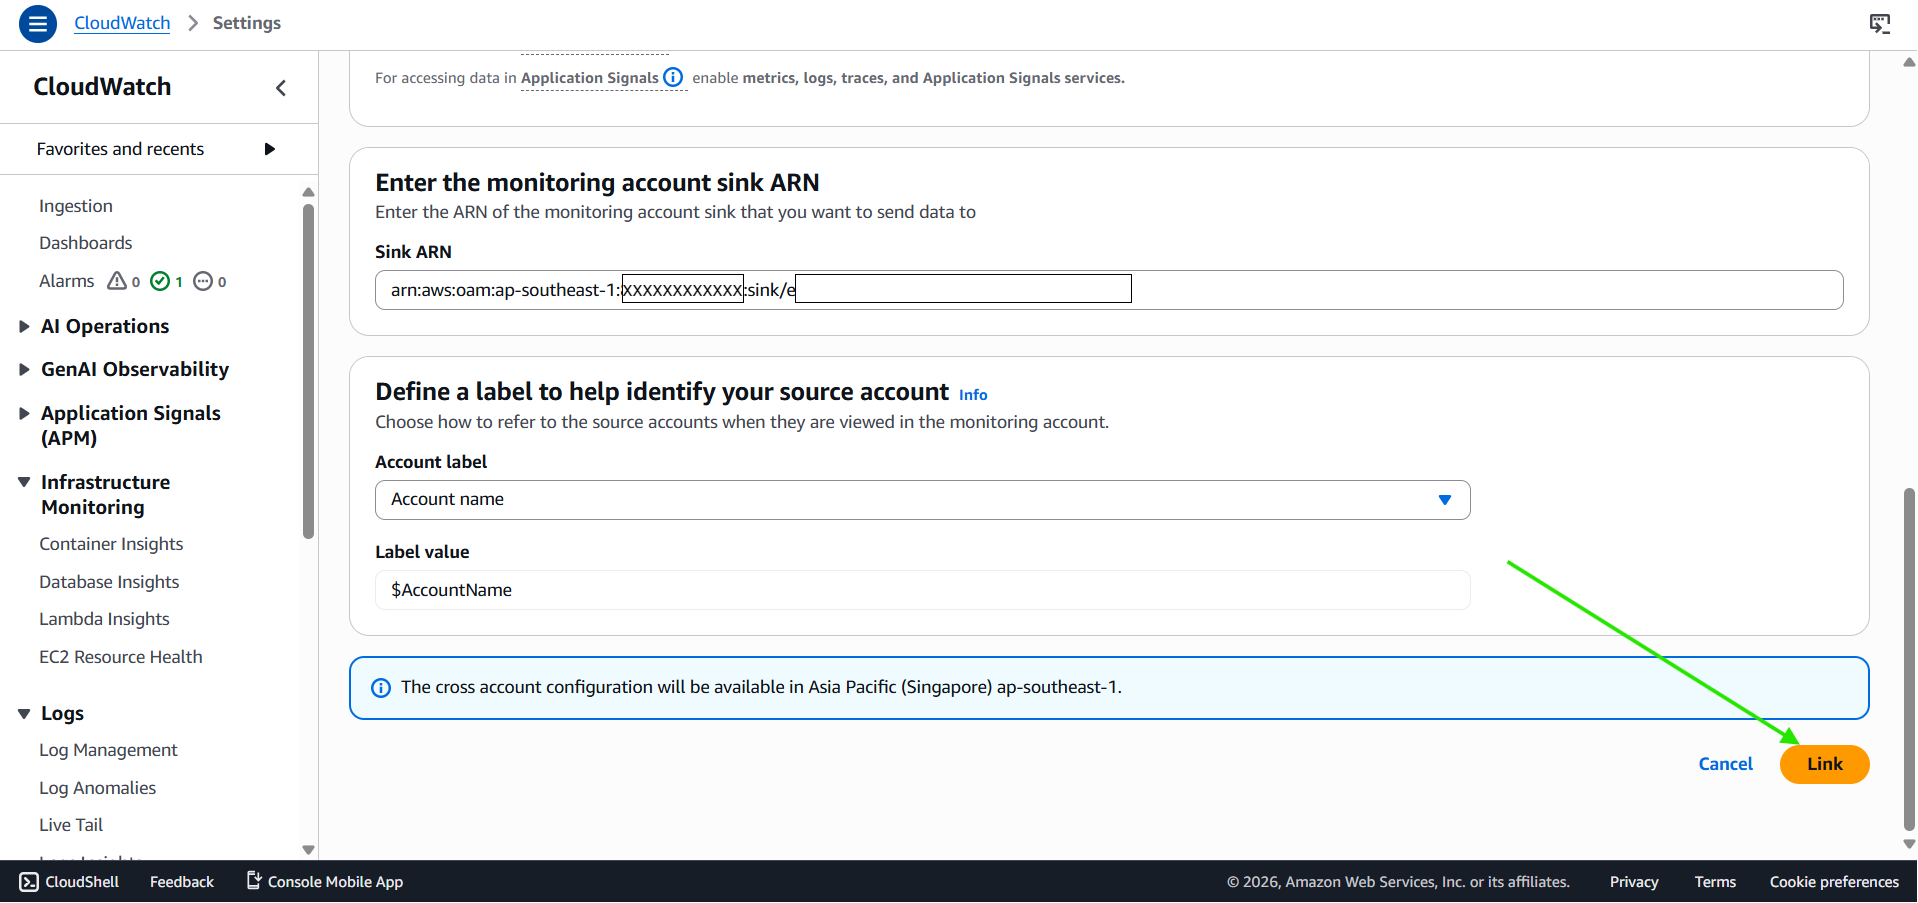Click the sidebar scroll-up arrow

click(x=308, y=192)
